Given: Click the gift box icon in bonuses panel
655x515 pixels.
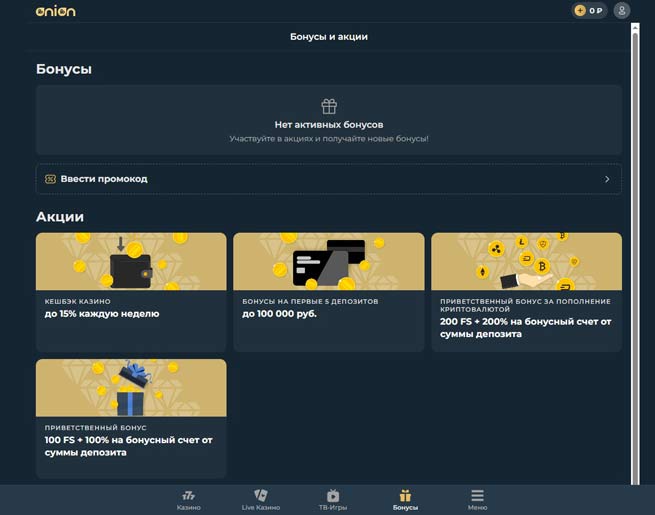Looking at the screenshot, I should coord(328,106).
